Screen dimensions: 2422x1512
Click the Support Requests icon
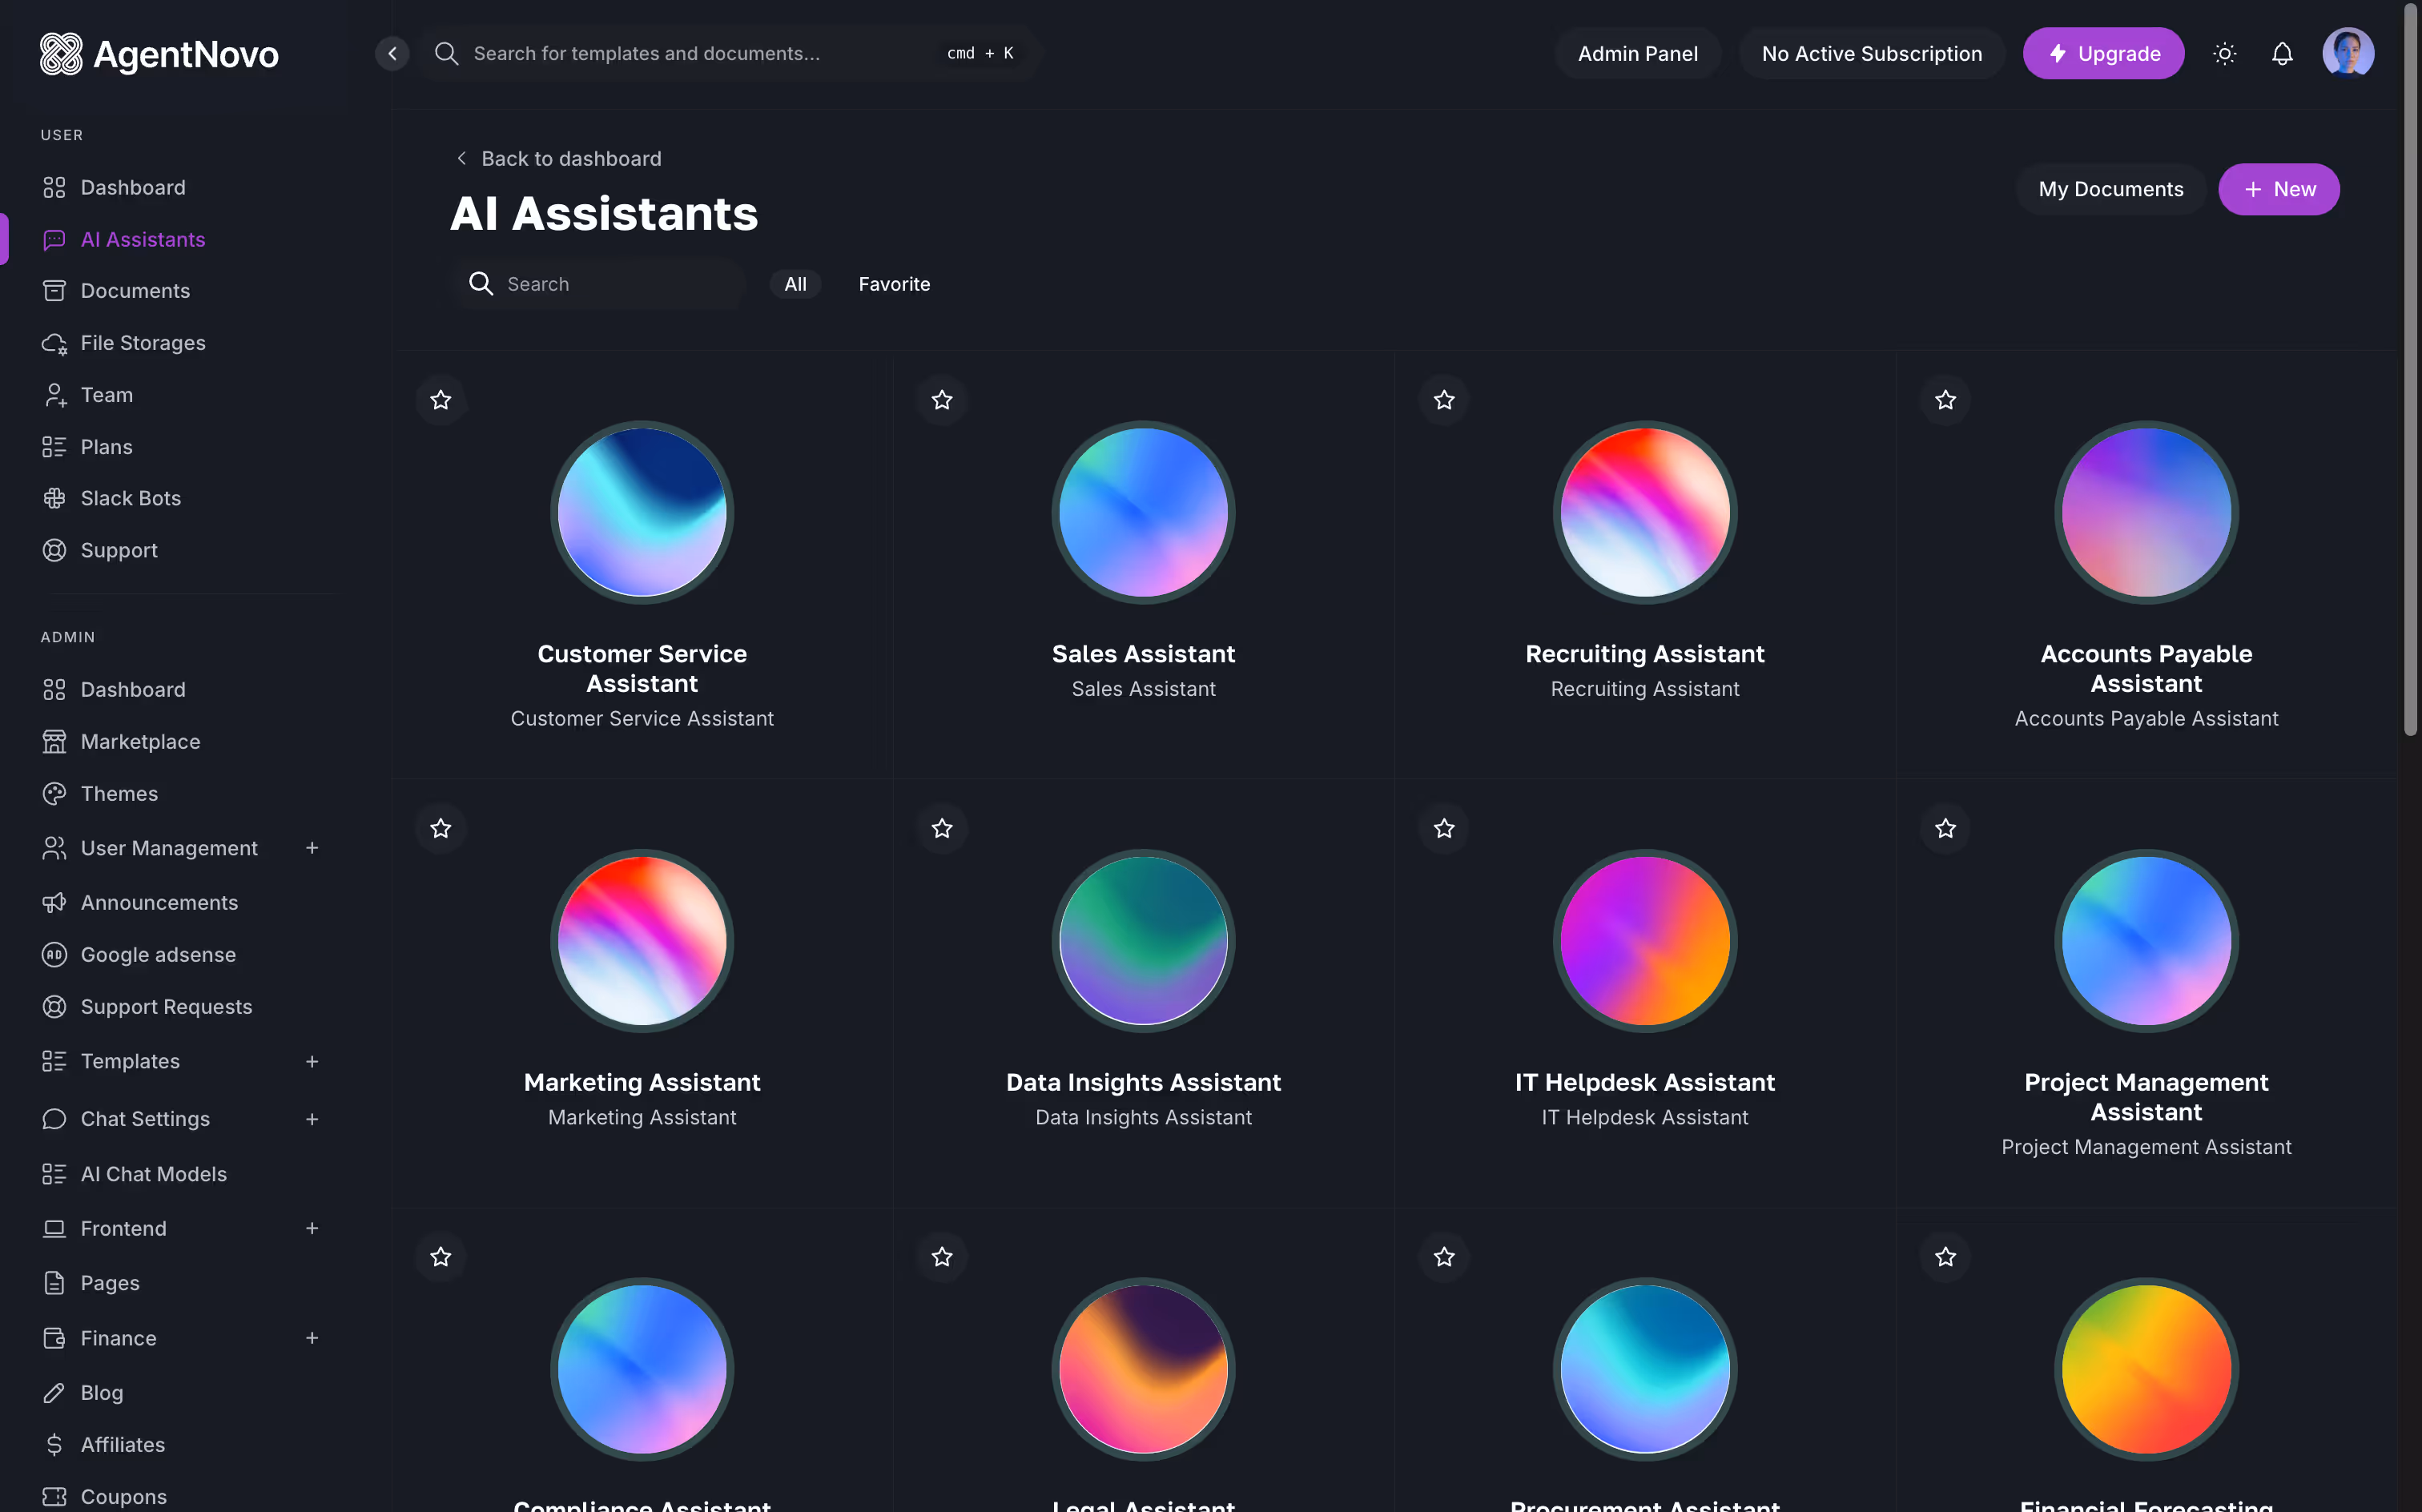coord(54,1007)
